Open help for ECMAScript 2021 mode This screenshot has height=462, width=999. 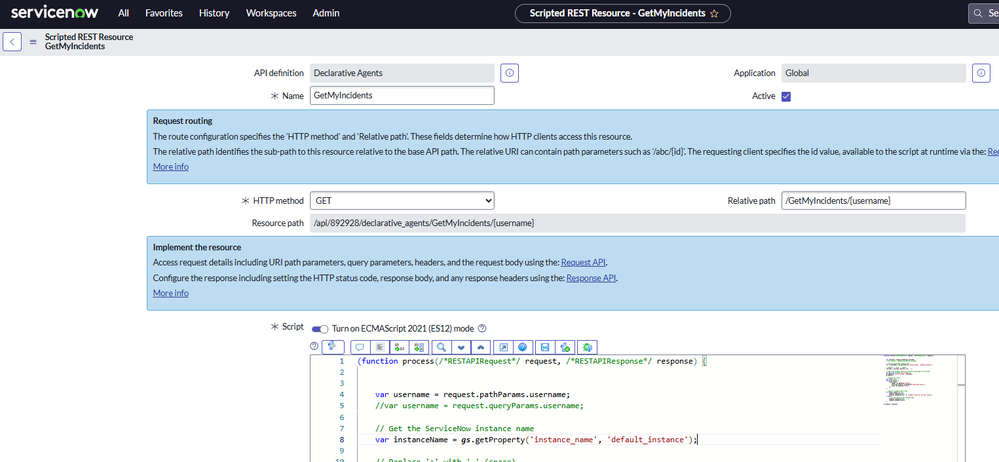(x=482, y=329)
